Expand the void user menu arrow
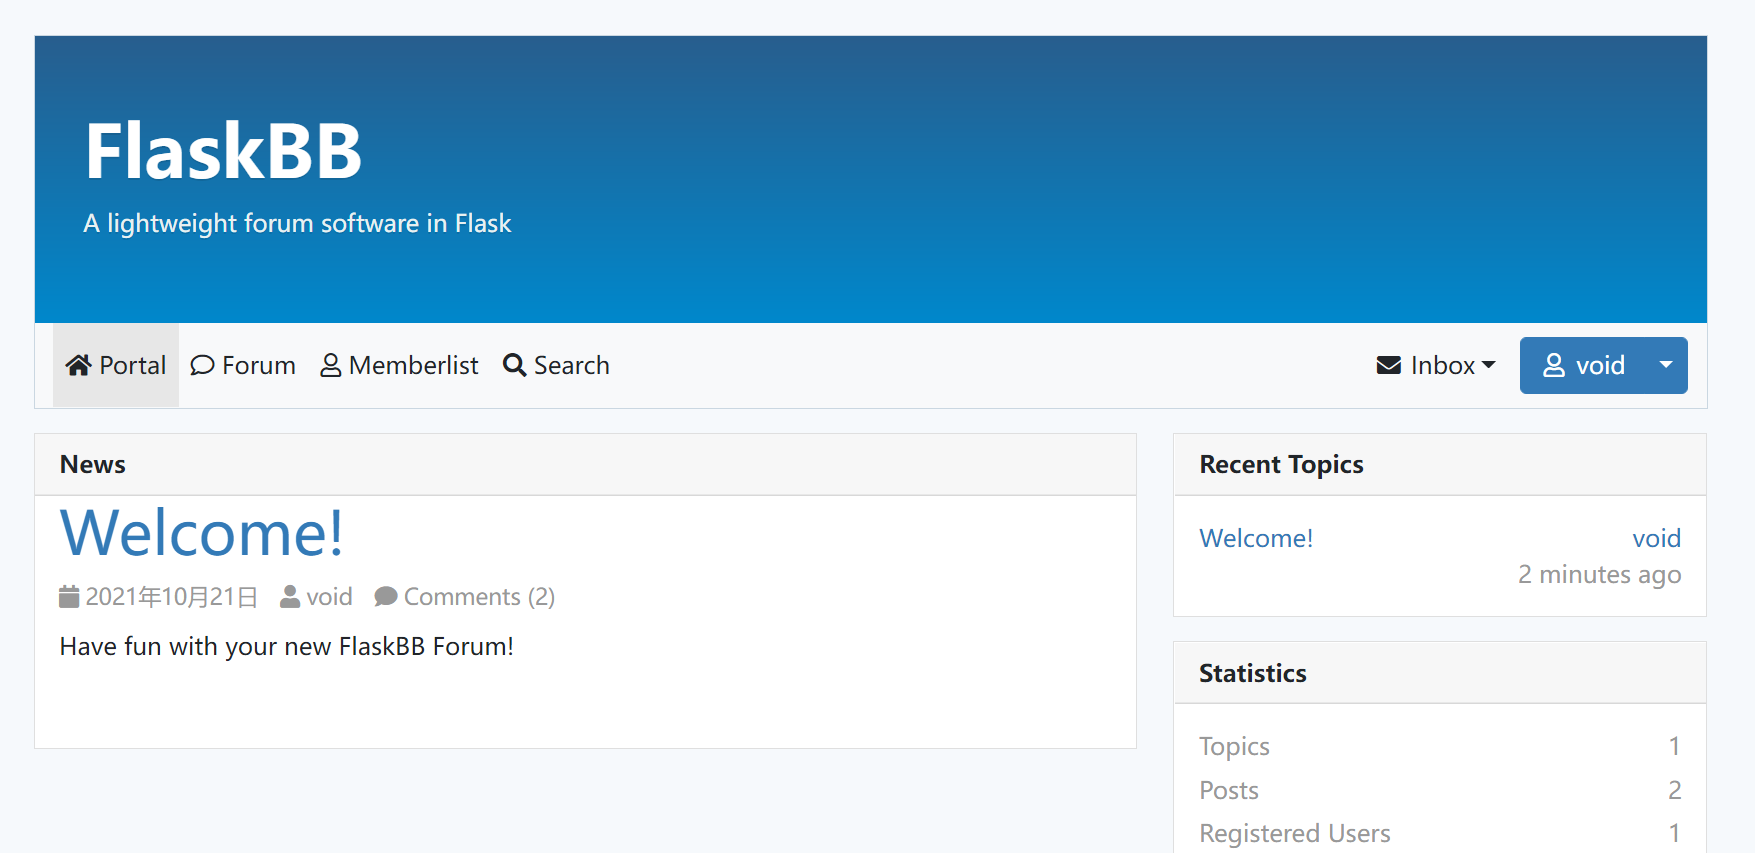The image size is (1755, 853). click(x=1666, y=365)
